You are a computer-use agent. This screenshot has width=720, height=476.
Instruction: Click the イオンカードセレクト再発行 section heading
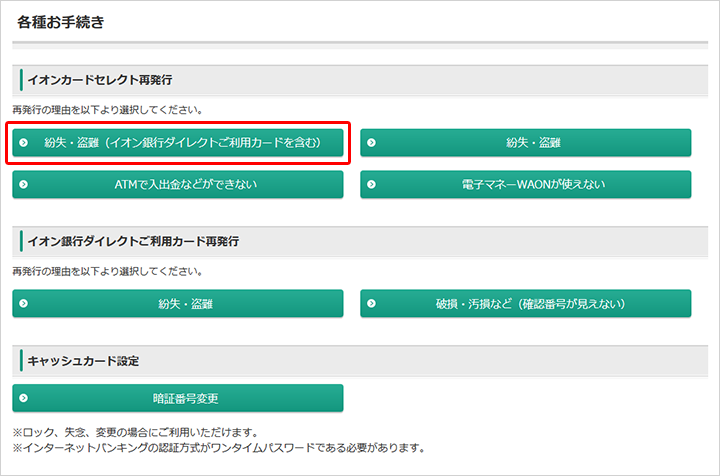tap(100, 80)
